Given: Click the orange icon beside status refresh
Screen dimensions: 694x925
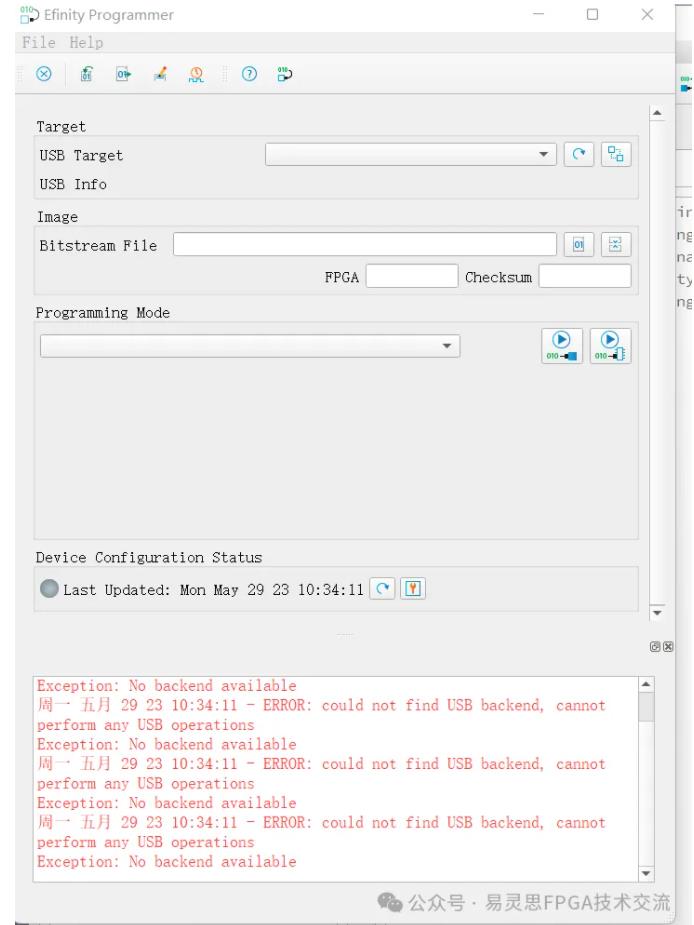Looking at the screenshot, I should [412, 589].
